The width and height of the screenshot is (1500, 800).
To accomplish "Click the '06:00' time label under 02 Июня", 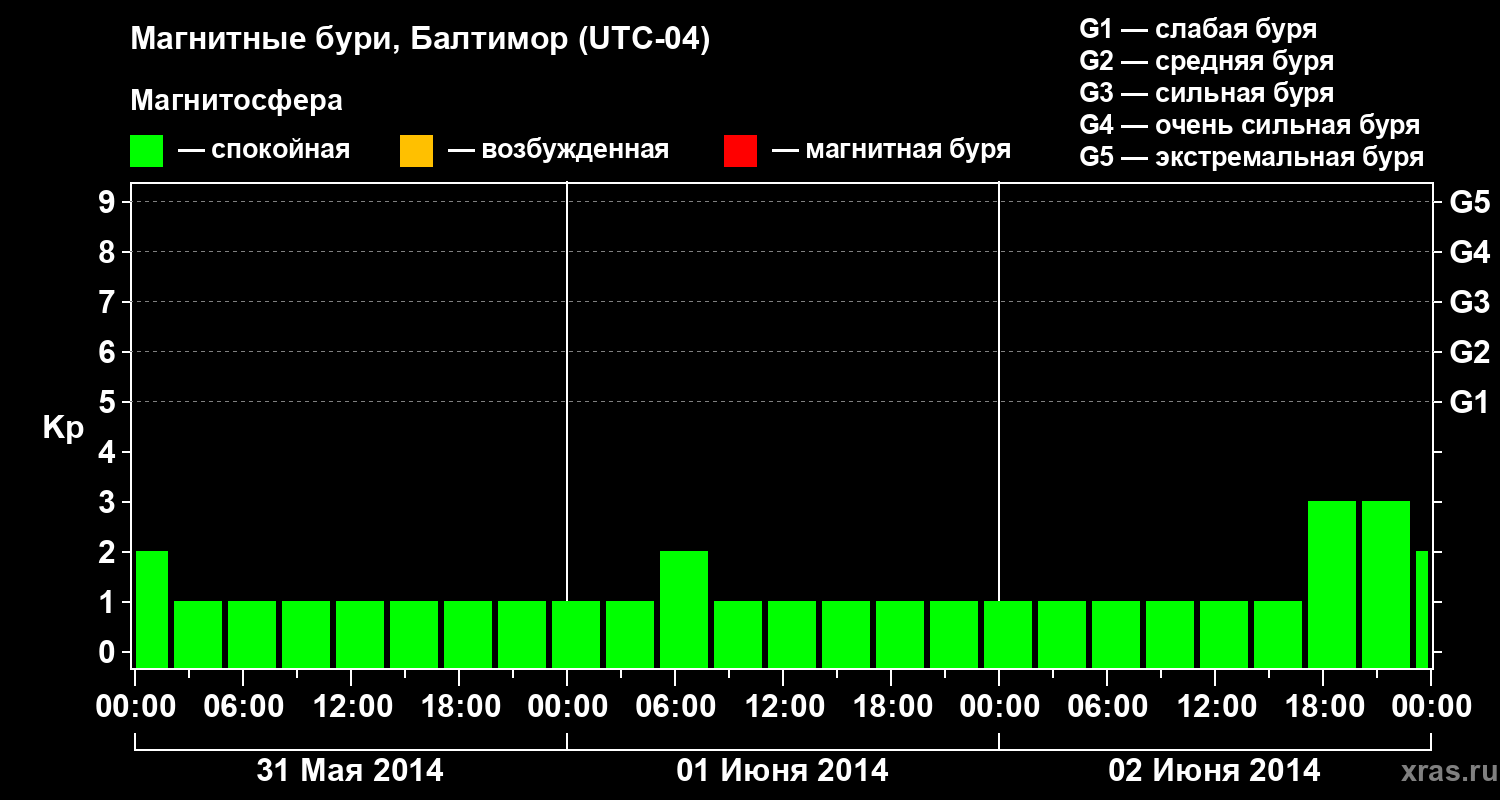I will 1107,707.
